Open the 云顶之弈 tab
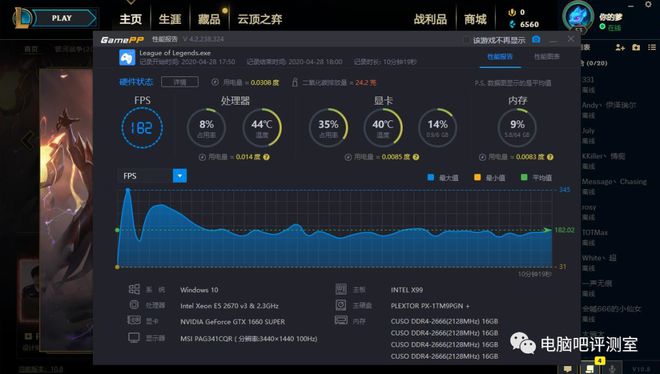This screenshot has width=660, height=374. [x=260, y=19]
